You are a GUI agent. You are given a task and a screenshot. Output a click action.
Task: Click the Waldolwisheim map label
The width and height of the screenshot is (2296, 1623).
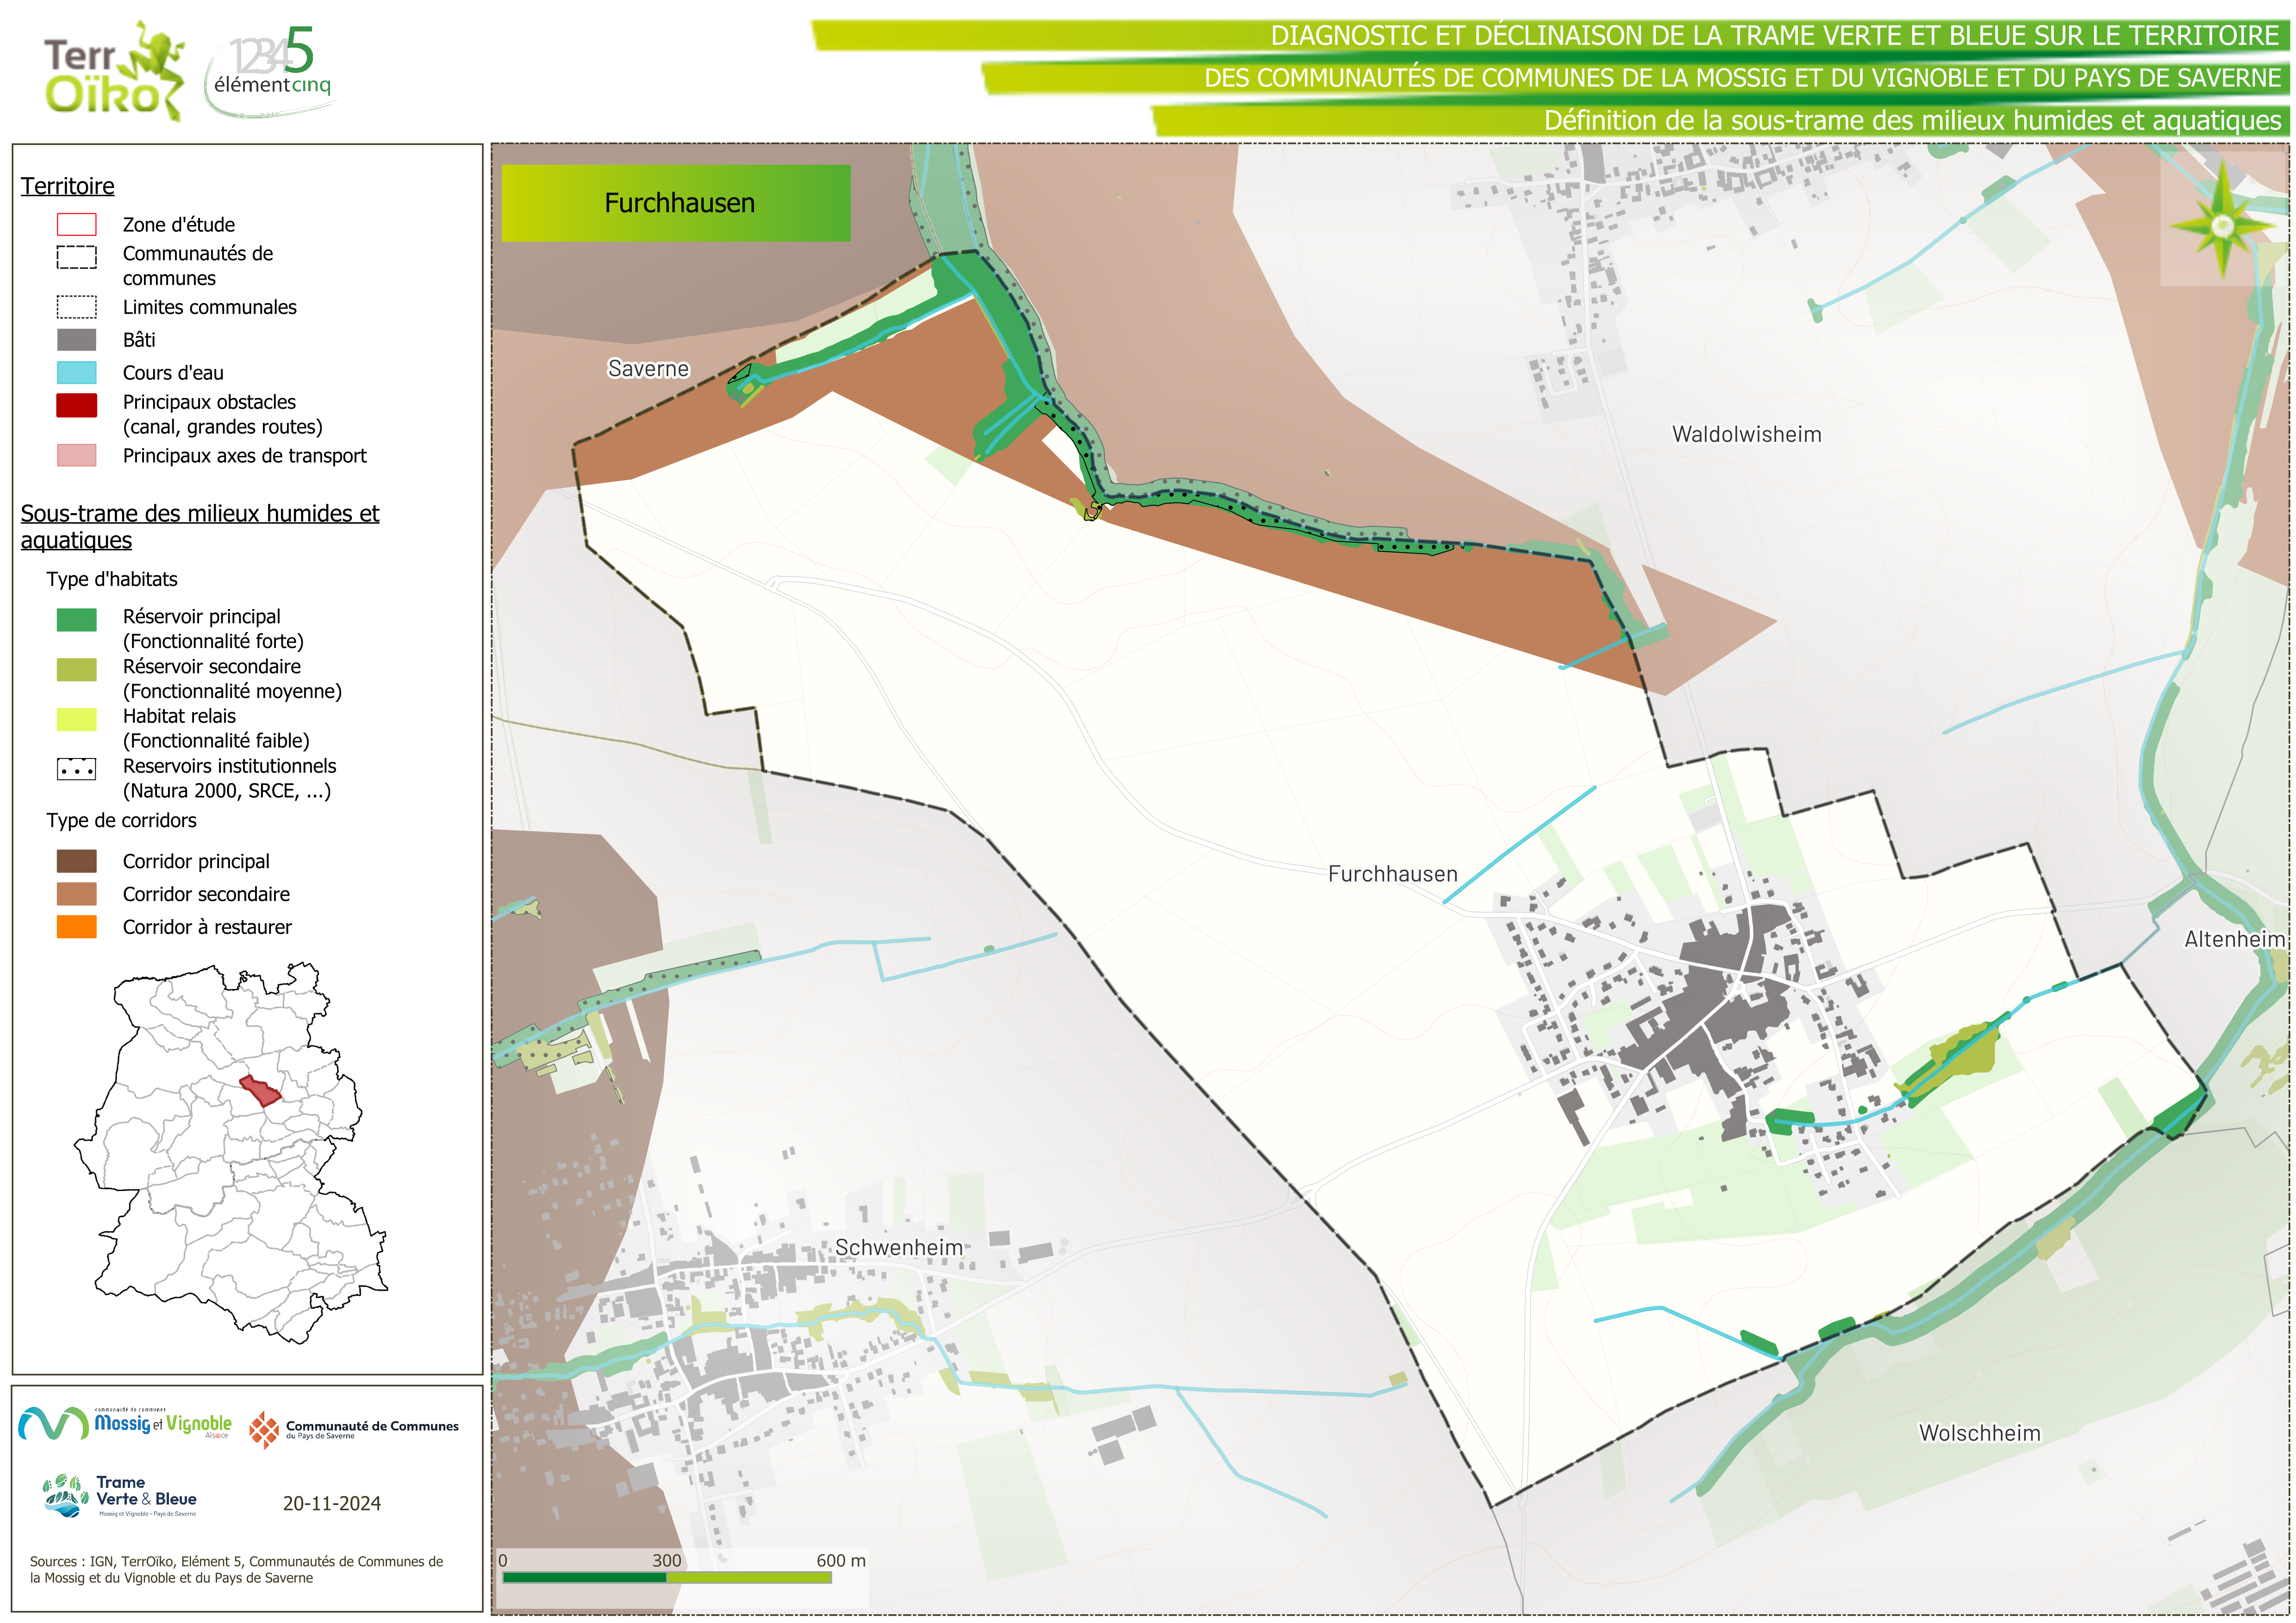(1746, 434)
